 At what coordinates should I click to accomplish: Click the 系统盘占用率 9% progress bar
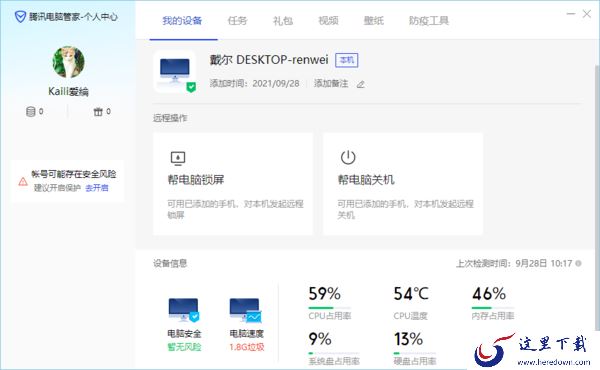pyautogui.click(x=334, y=353)
